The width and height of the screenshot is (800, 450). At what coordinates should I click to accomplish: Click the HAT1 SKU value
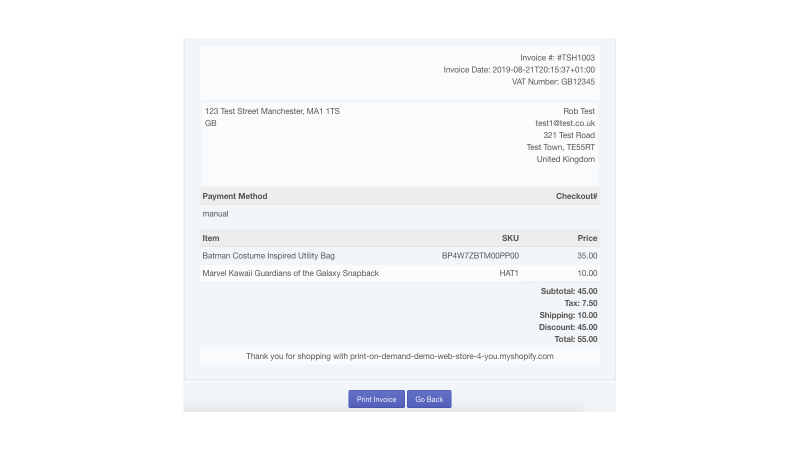[509, 273]
